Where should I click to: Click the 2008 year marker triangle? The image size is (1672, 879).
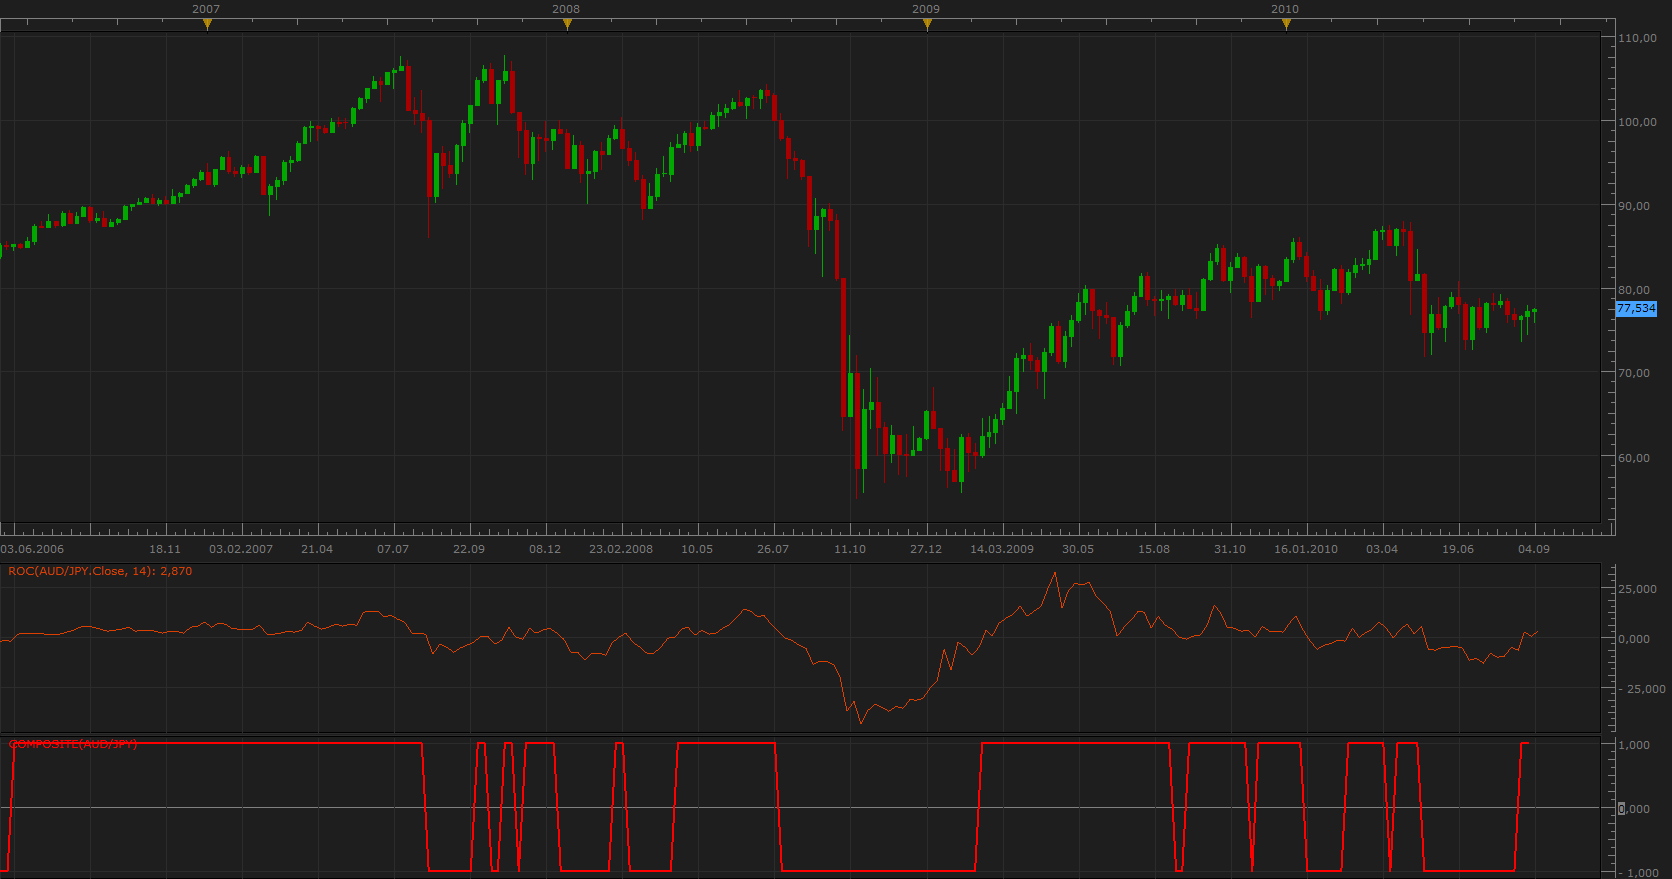[x=567, y=25]
